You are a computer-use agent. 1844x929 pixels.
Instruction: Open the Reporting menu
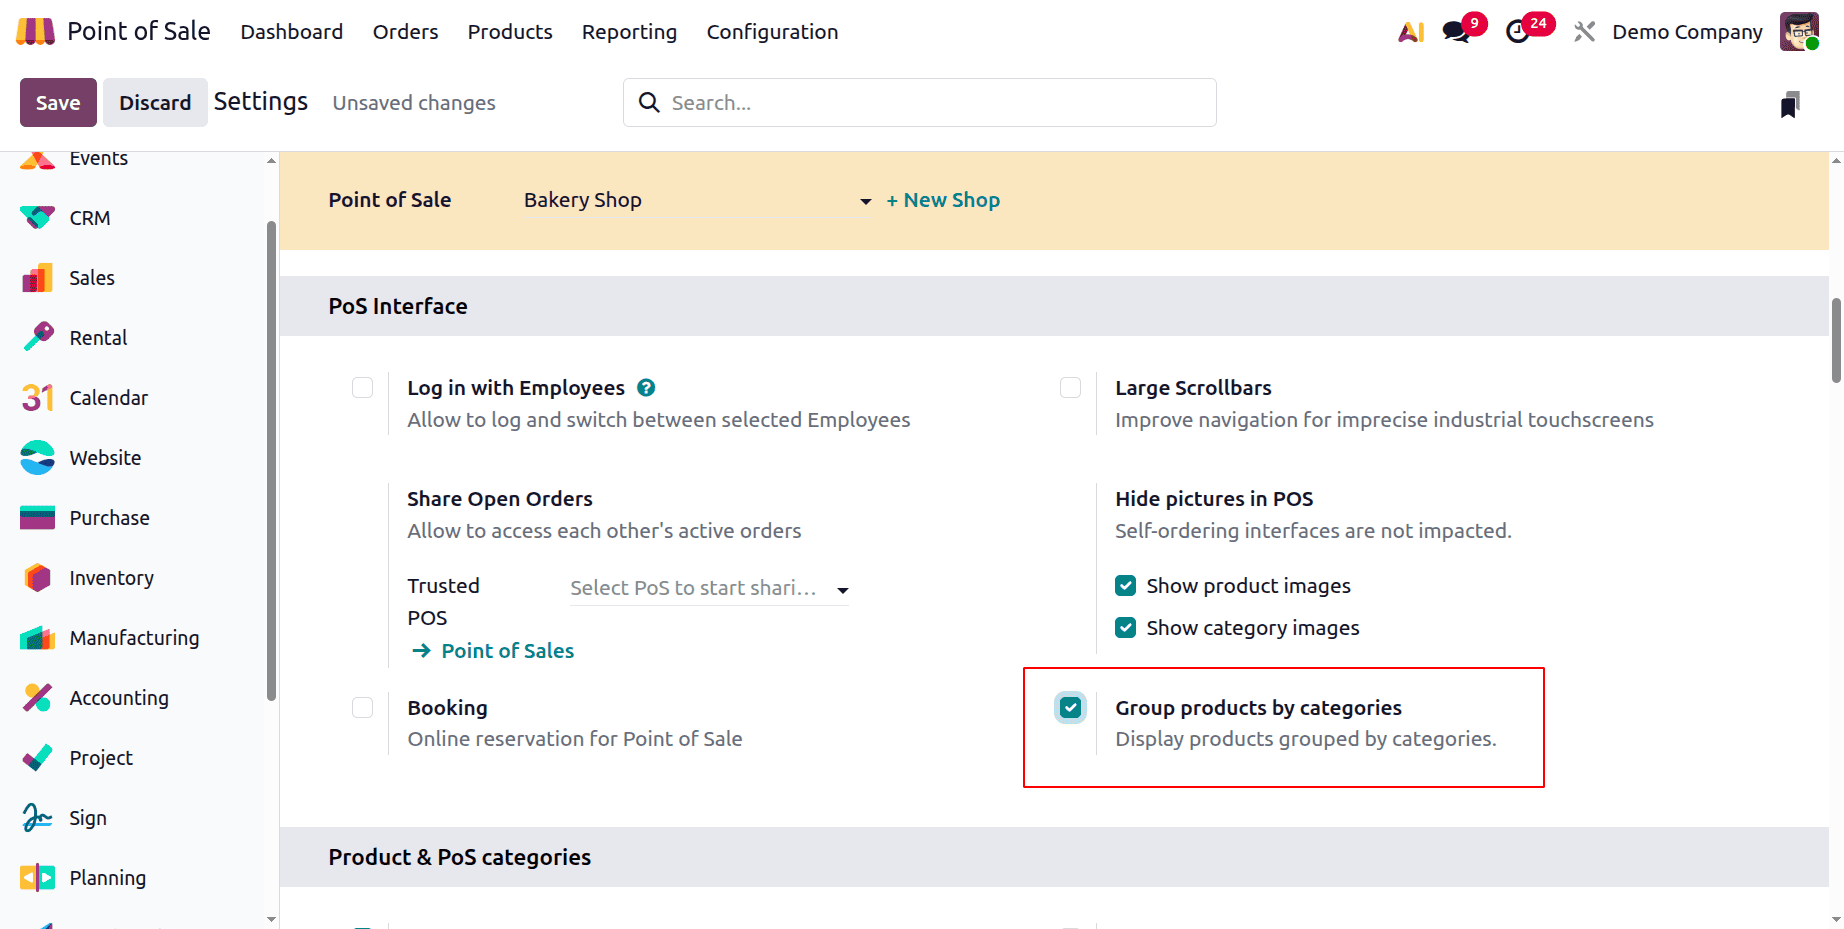tap(629, 31)
